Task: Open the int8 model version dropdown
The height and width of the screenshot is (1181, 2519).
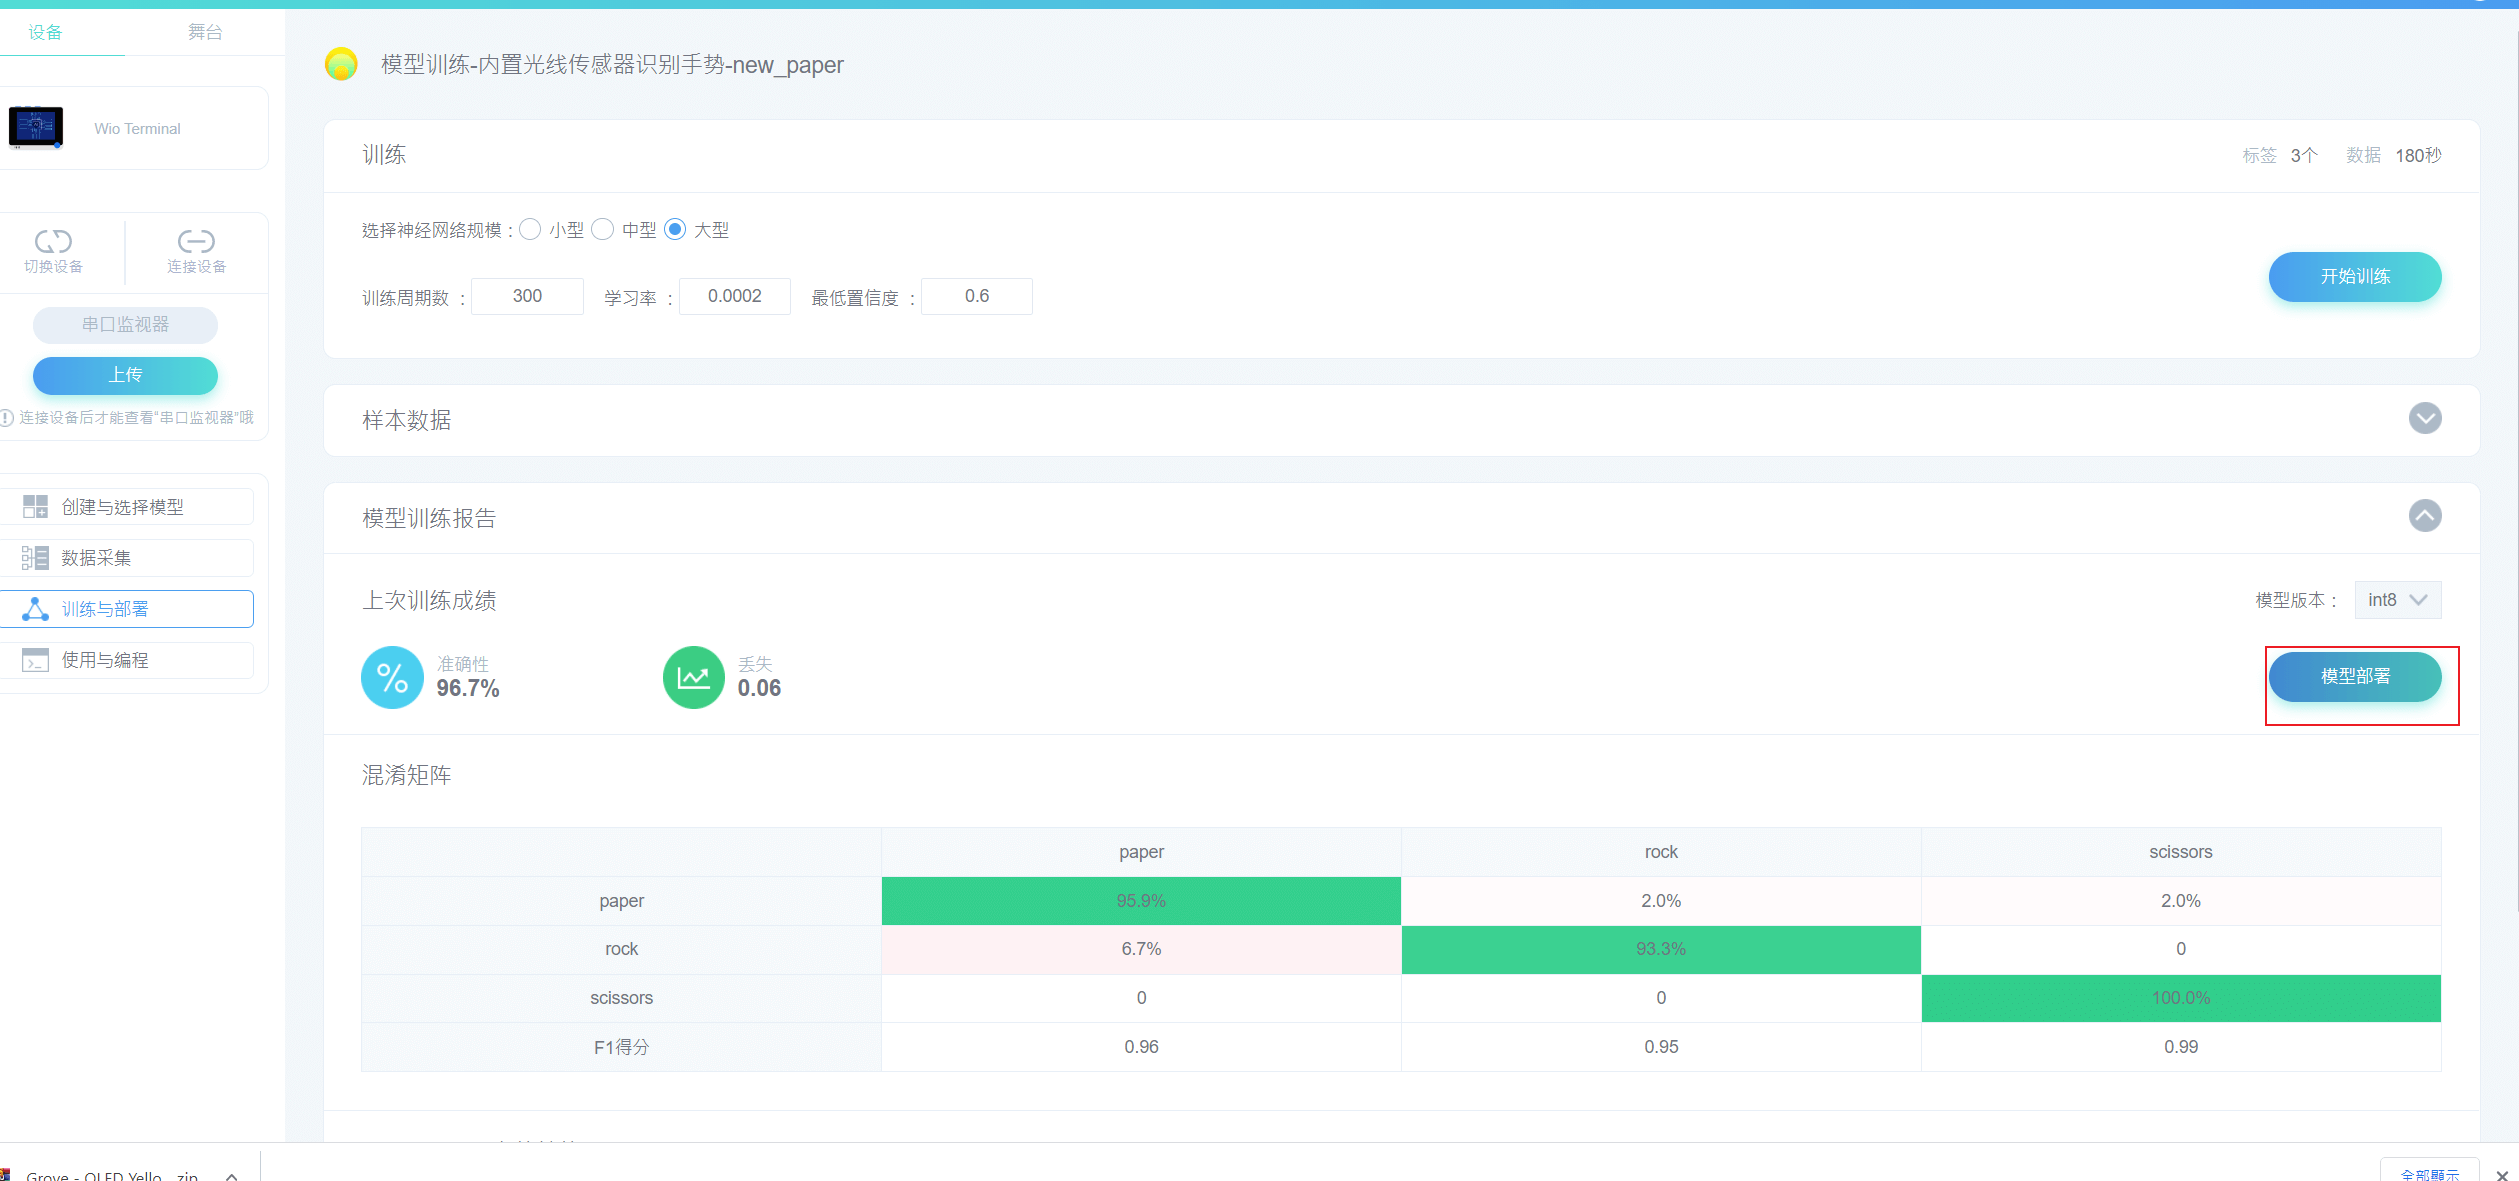Action: click(2397, 600)
